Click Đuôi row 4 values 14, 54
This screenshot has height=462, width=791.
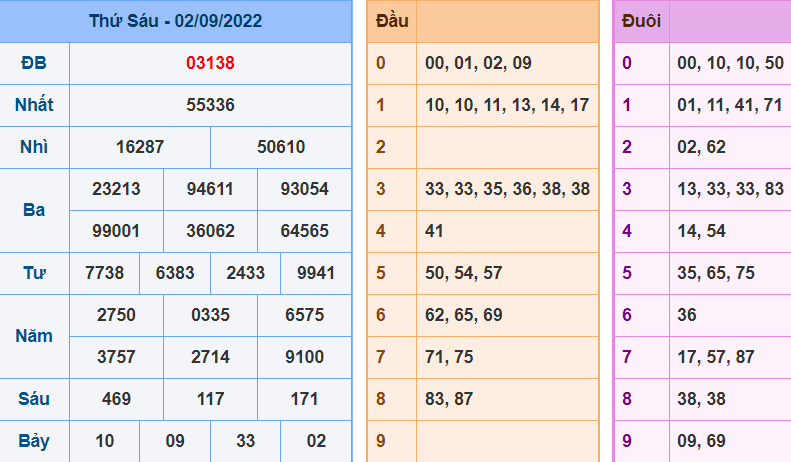click(701, 231)
